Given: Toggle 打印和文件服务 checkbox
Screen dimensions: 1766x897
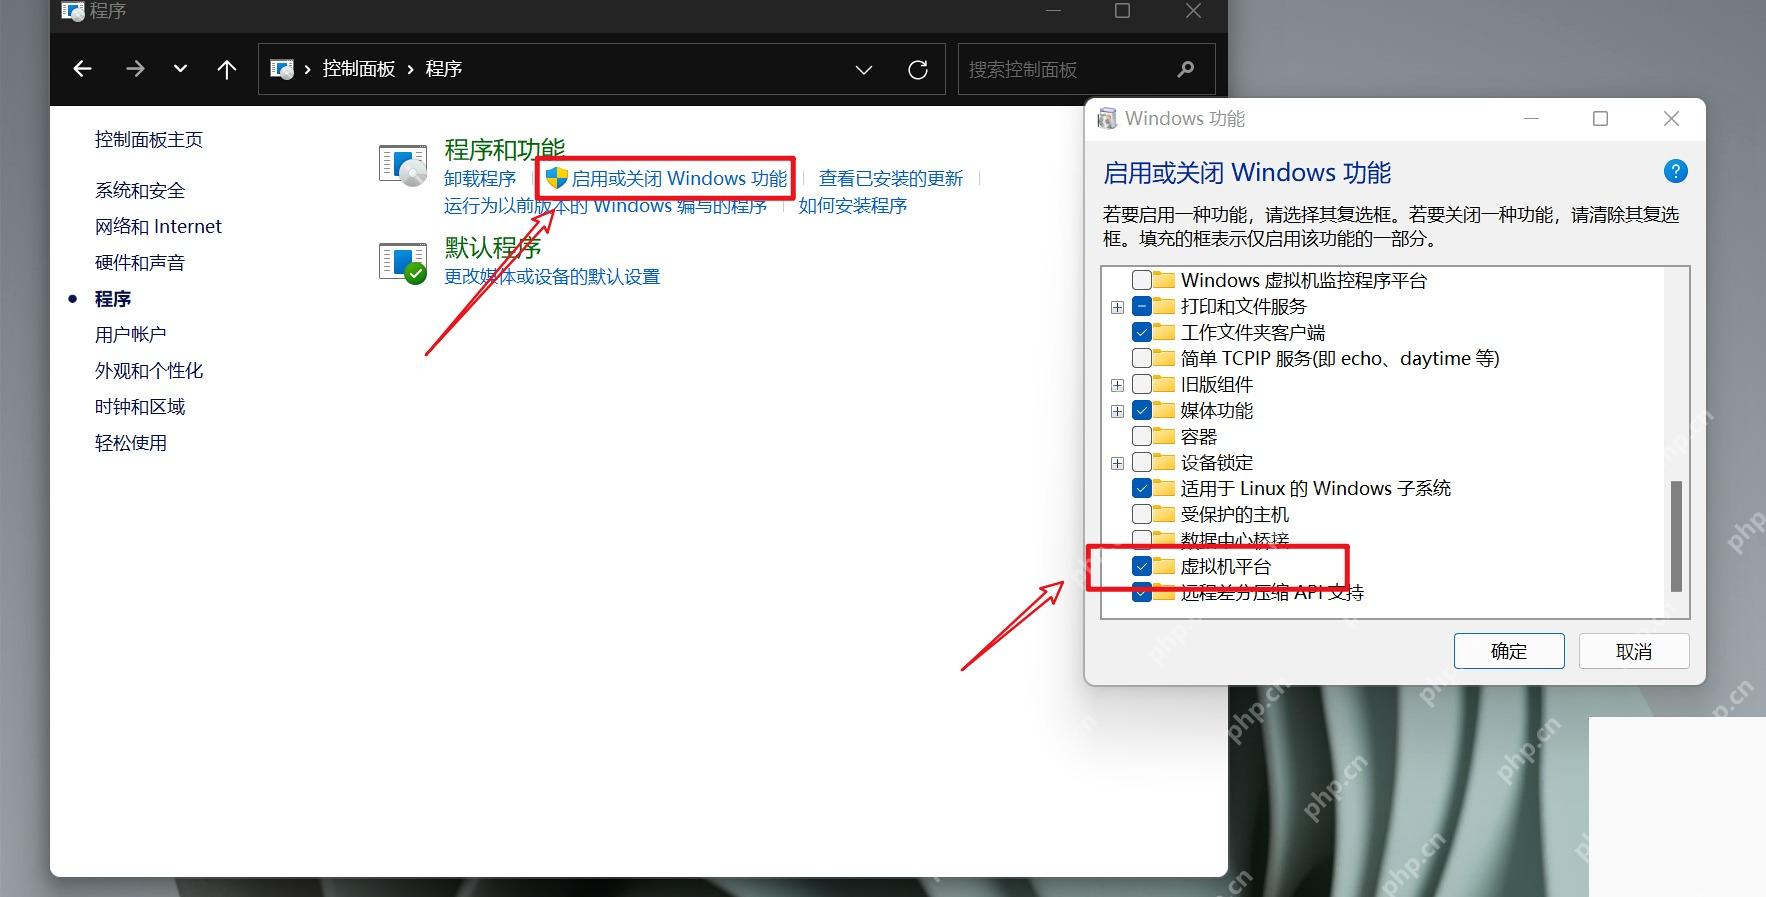Looking at the screenshot, I should coord(1141,306).
